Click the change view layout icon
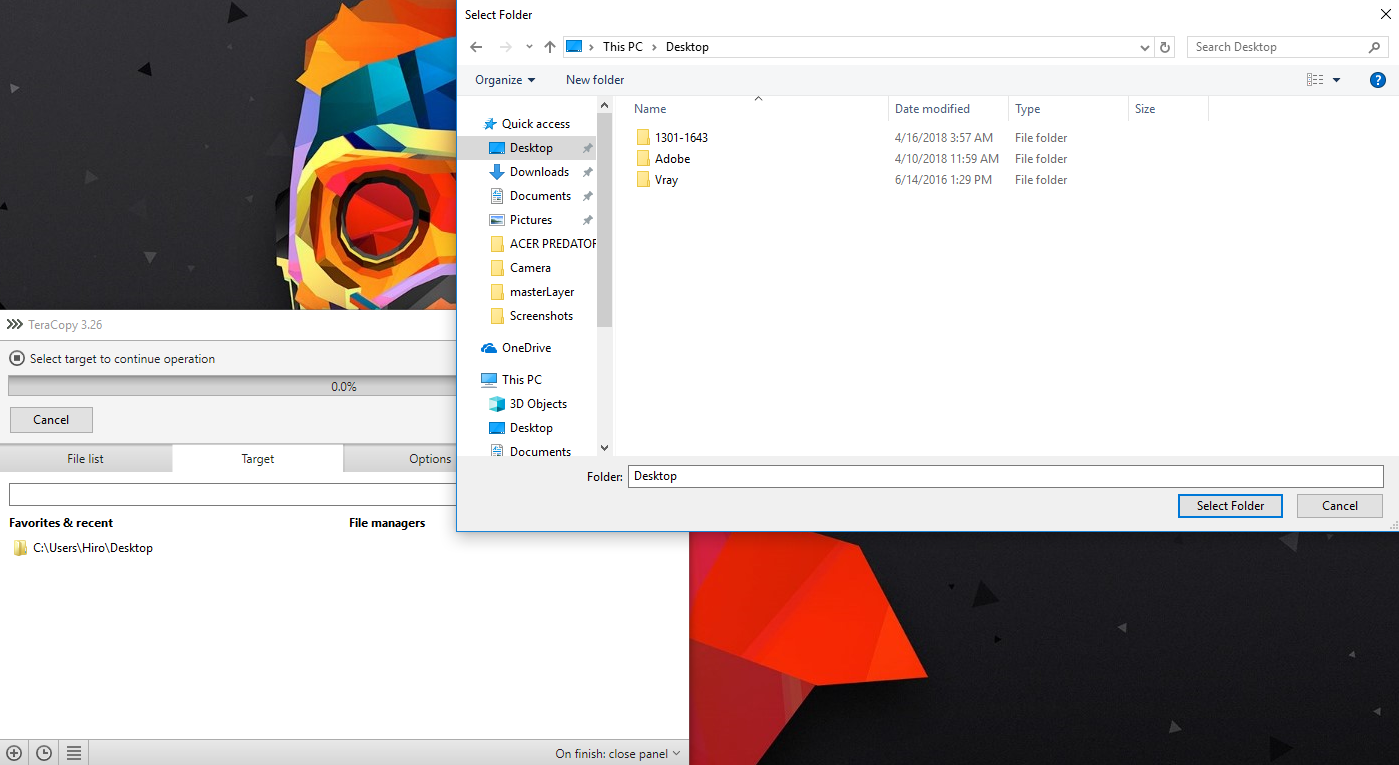1399x765 pixels. [x=1315, y=80]
